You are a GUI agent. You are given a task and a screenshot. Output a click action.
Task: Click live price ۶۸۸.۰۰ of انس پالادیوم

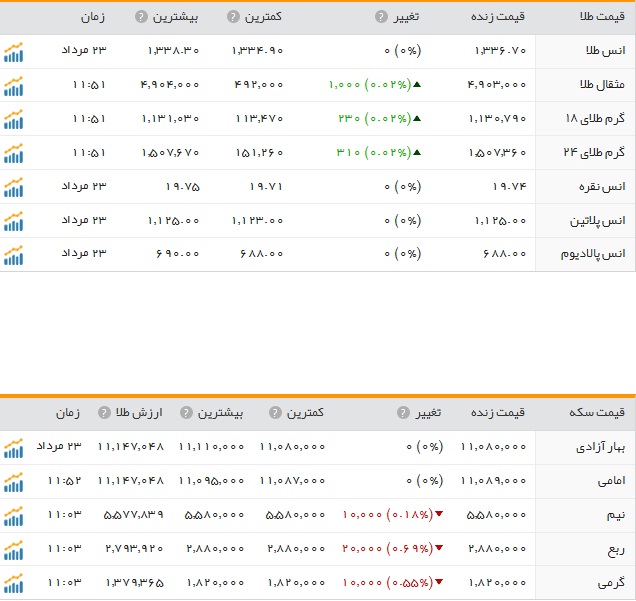tap(504, 254)
